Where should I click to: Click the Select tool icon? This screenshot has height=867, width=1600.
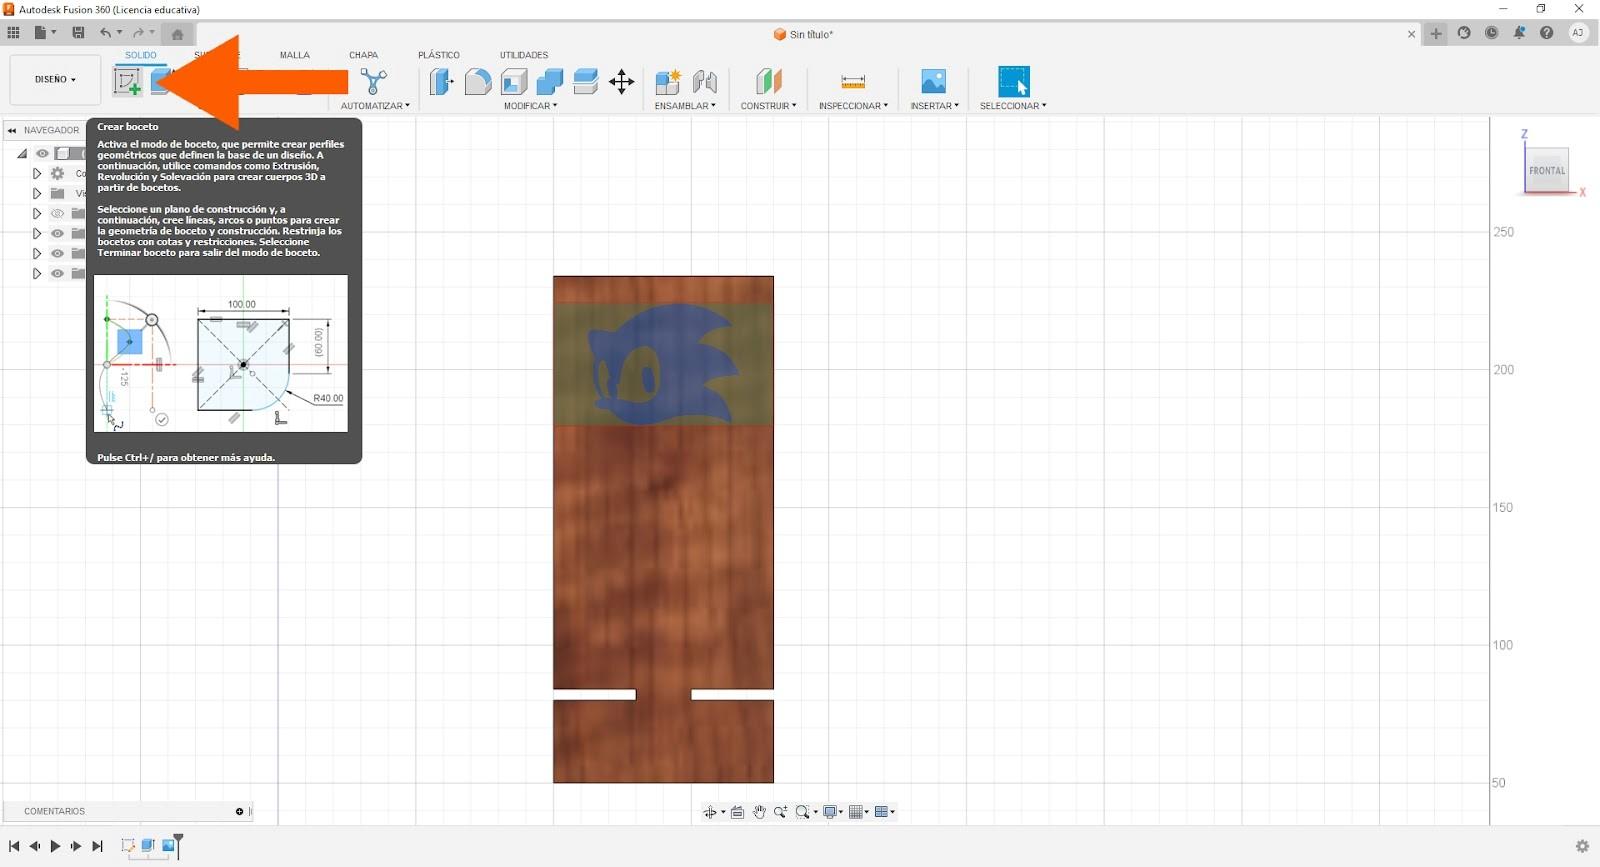point(1013,82)
